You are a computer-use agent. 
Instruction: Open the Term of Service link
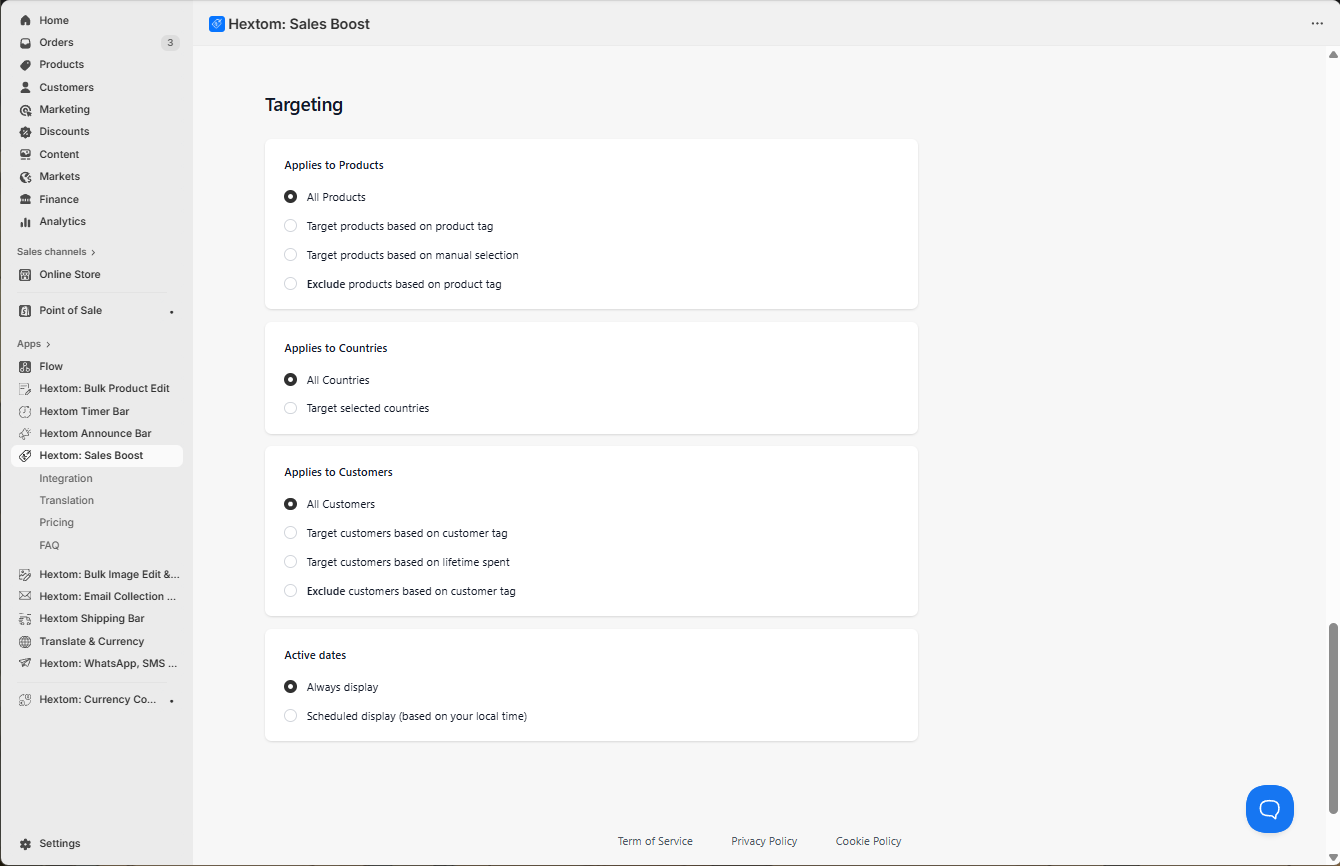[x=655, y=841]
